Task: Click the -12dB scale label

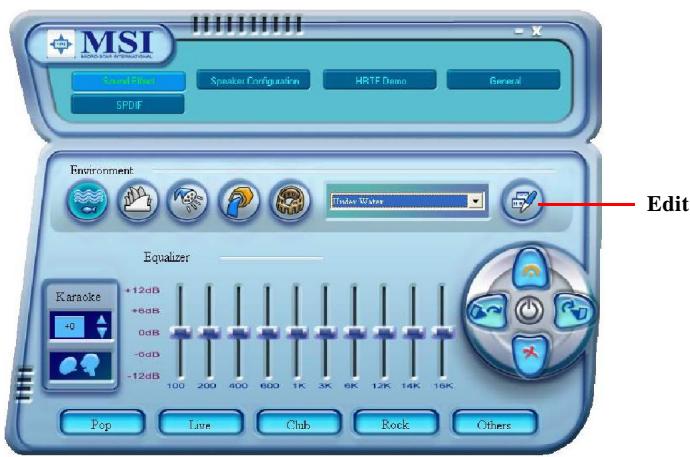Action: tap(143, 376)
